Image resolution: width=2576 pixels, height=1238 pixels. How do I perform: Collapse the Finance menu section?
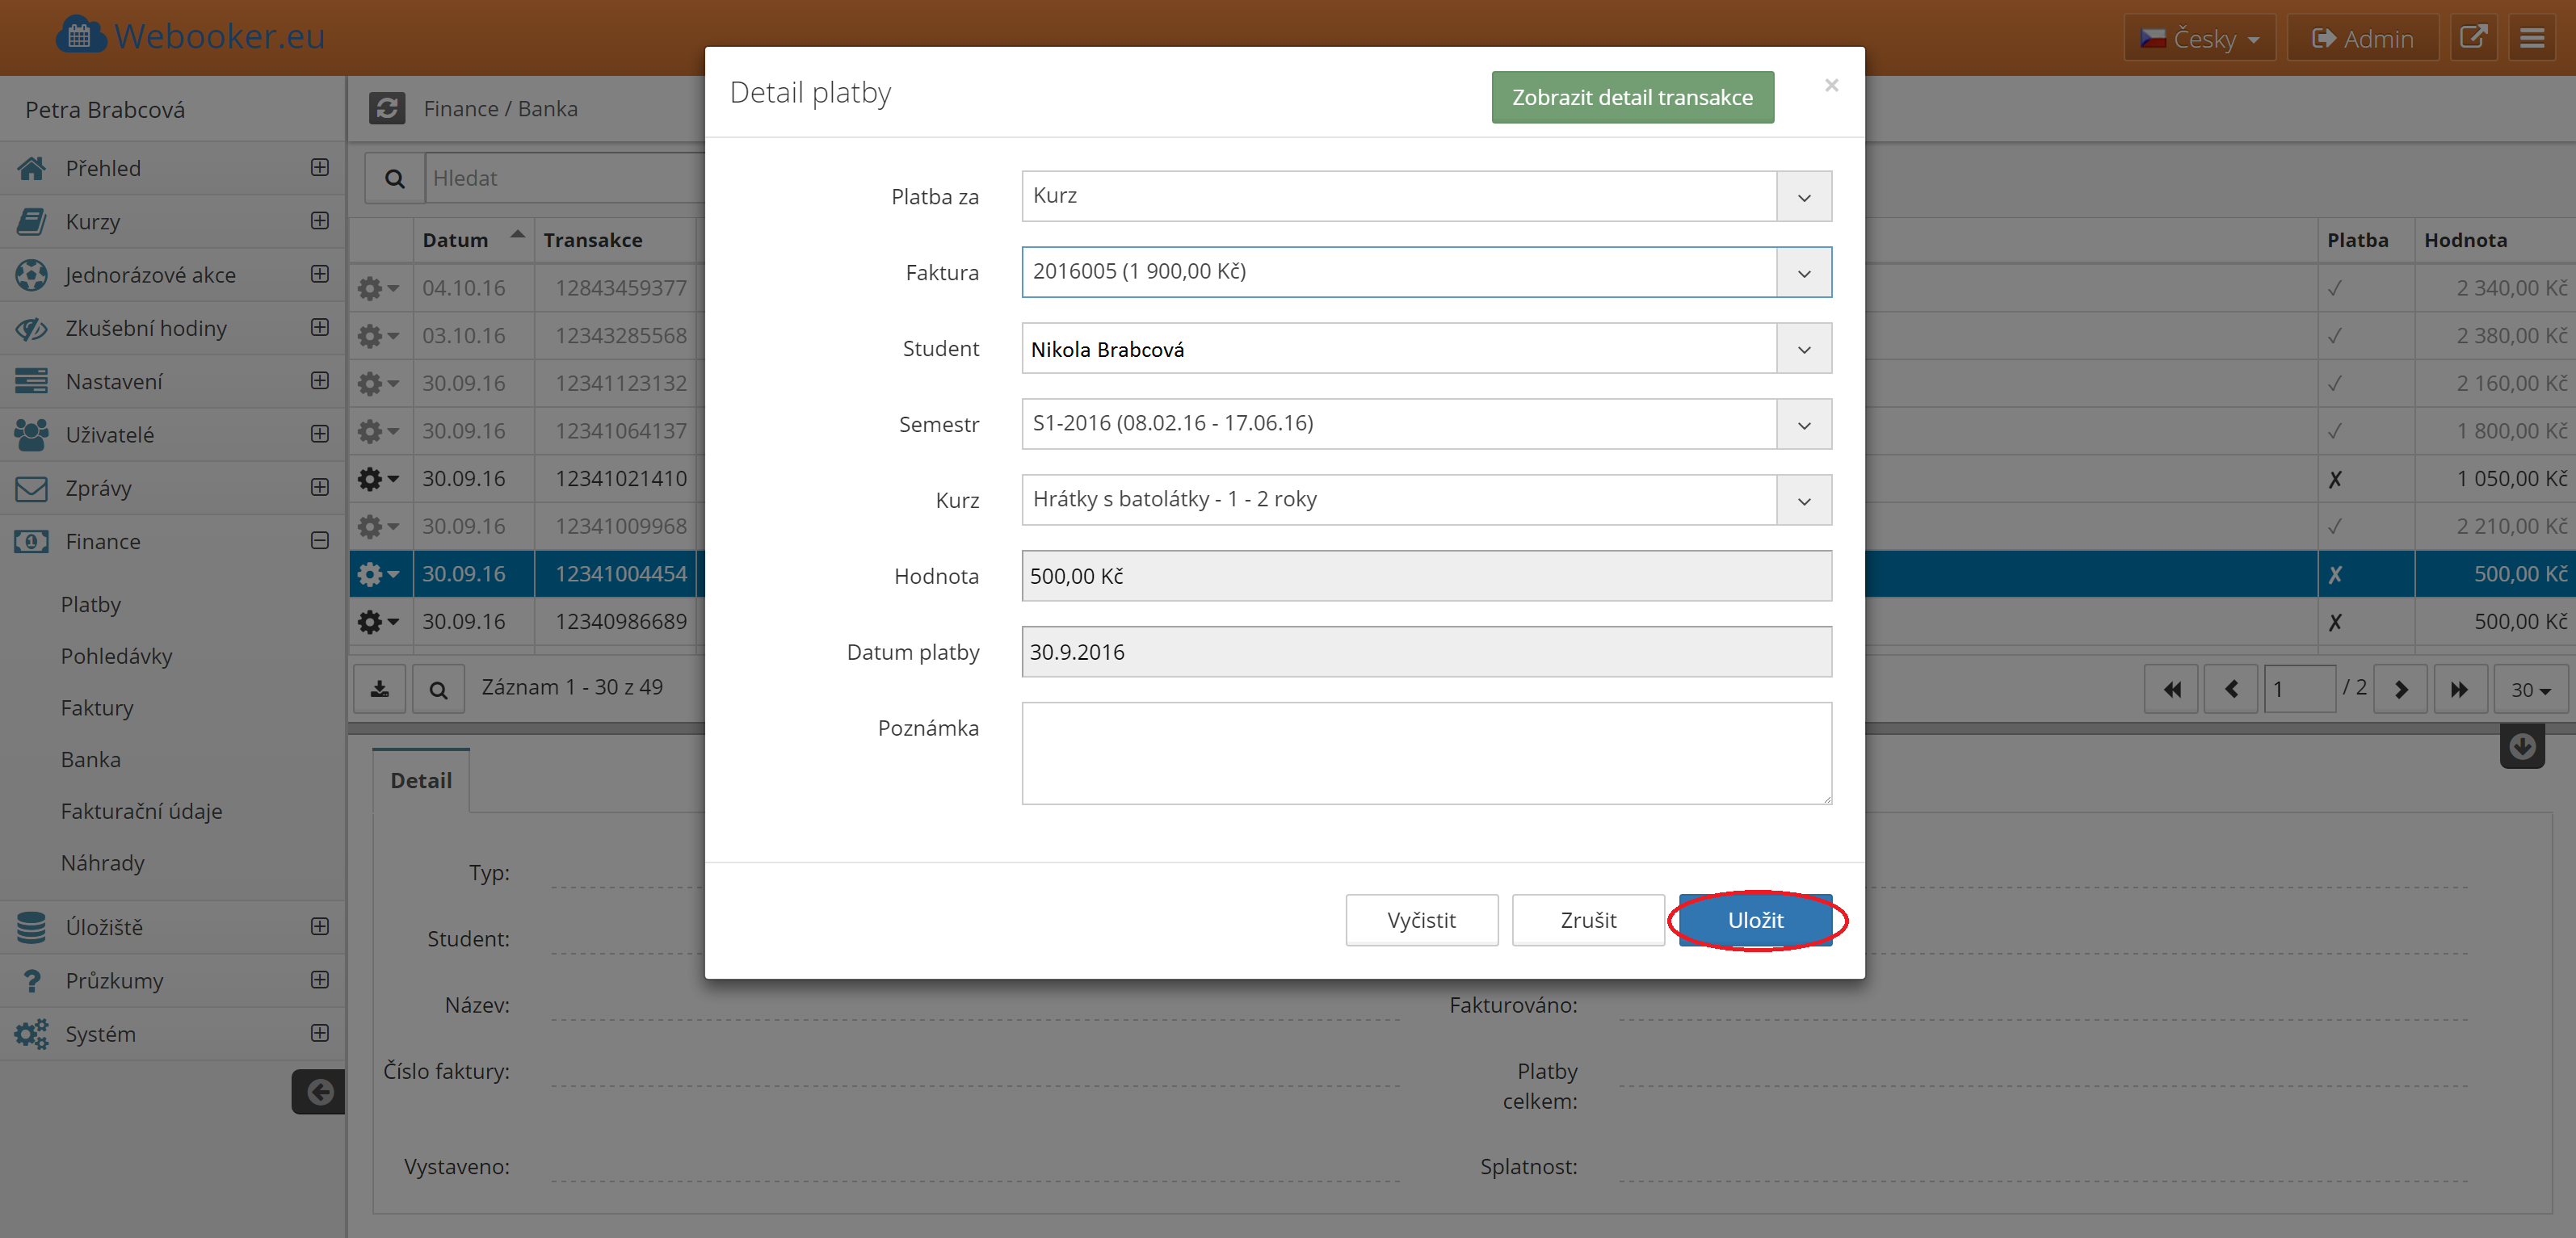click(x=320, y=541)
